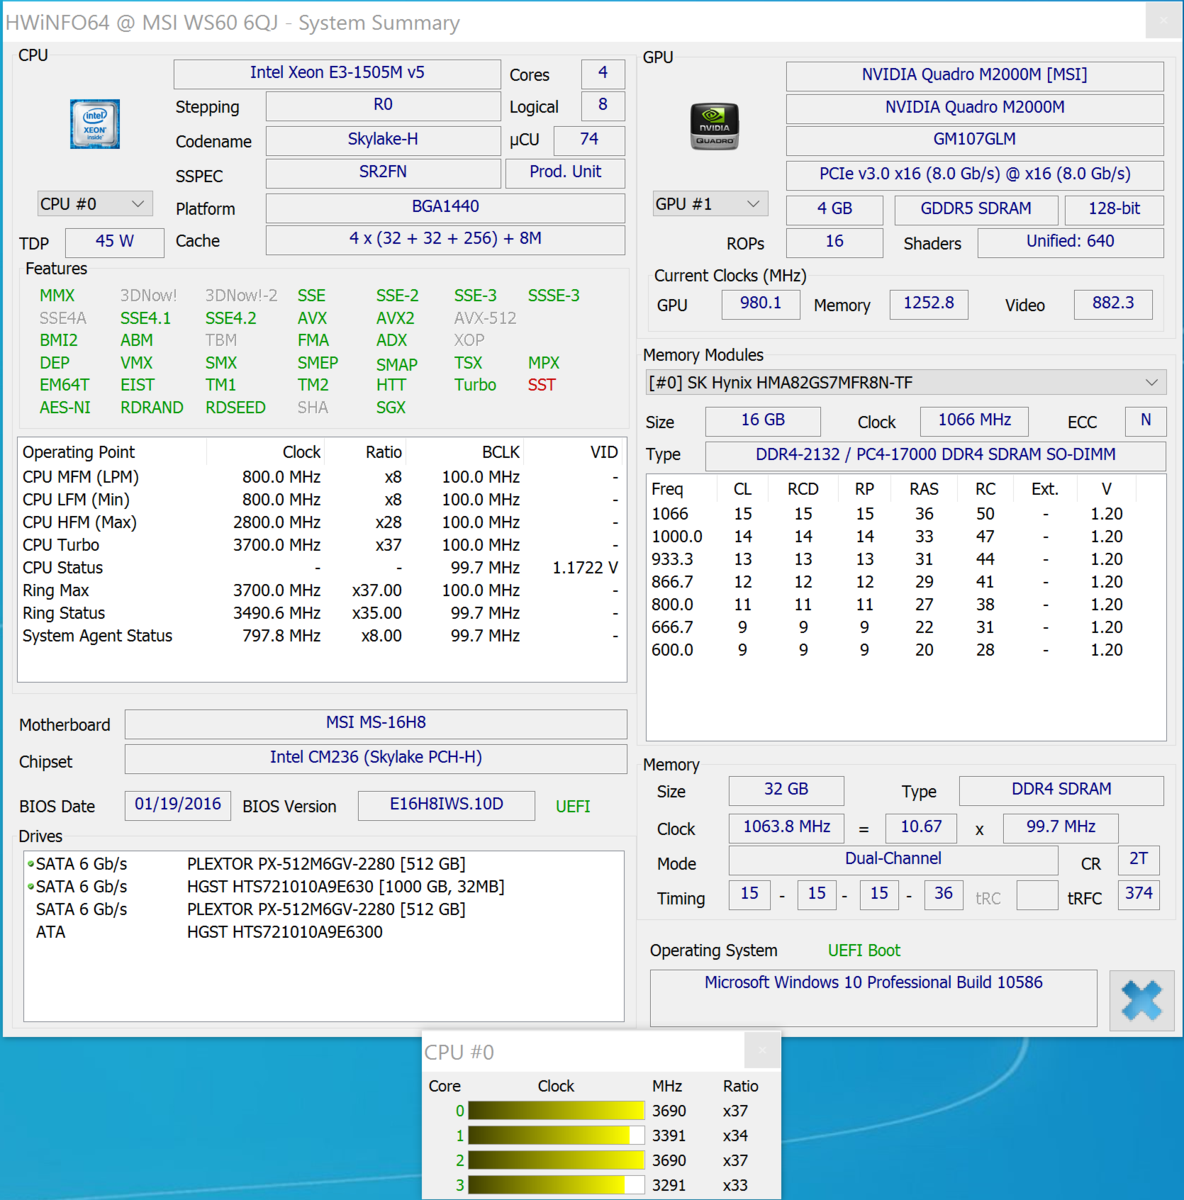Open the CPU #0 selector dropdown

tap(95, 204)
